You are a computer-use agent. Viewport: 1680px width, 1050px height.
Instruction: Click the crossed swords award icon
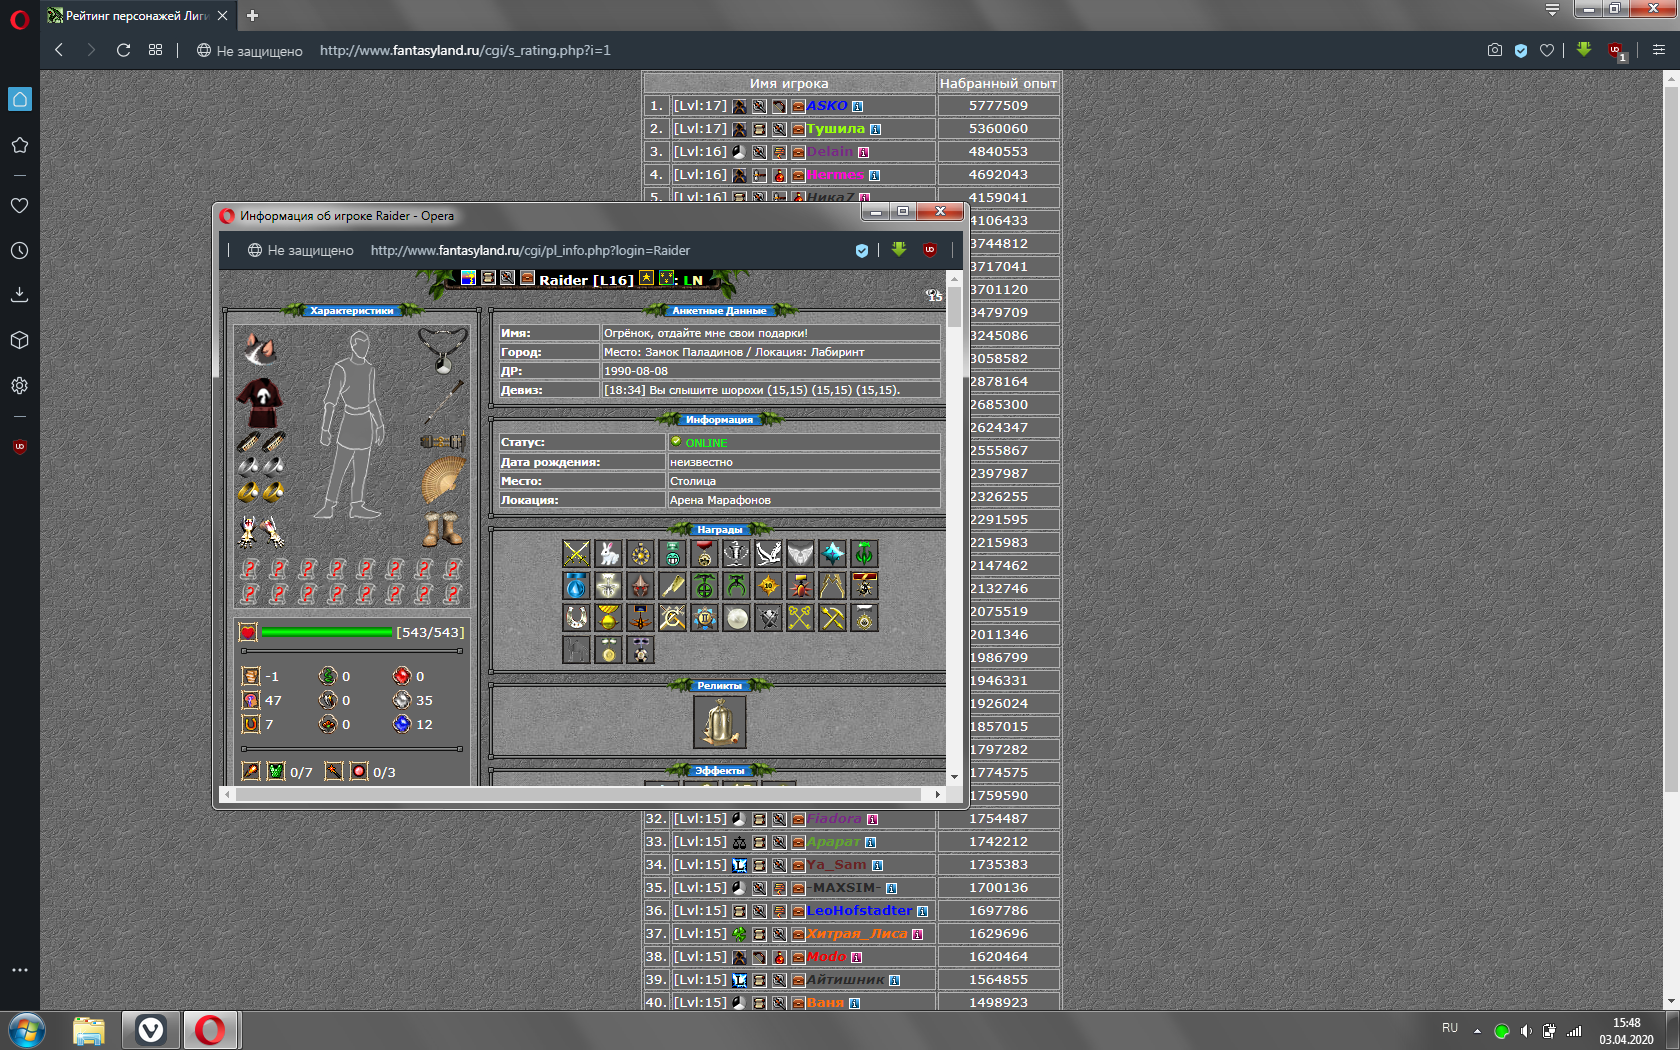point(576,553)
